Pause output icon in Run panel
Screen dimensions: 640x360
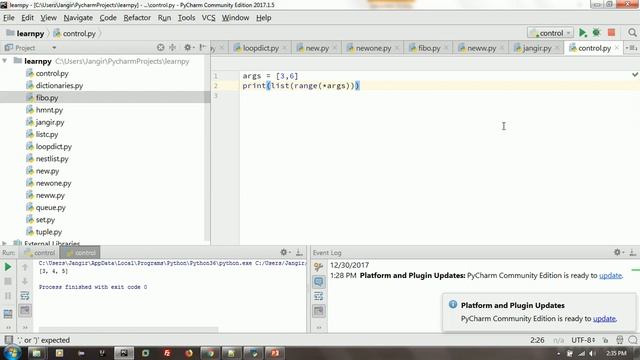[x=8, y=296]
